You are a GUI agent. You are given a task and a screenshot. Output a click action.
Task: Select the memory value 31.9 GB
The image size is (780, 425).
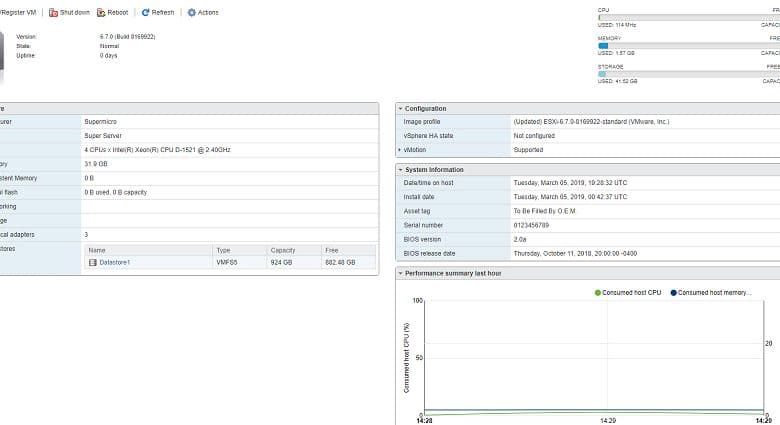96,164
